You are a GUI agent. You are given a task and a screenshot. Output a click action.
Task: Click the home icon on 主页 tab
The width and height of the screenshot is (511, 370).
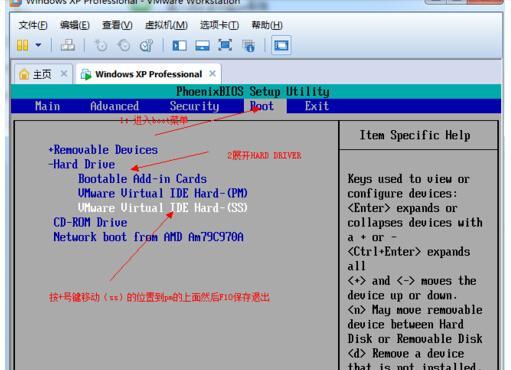point(24,74)
